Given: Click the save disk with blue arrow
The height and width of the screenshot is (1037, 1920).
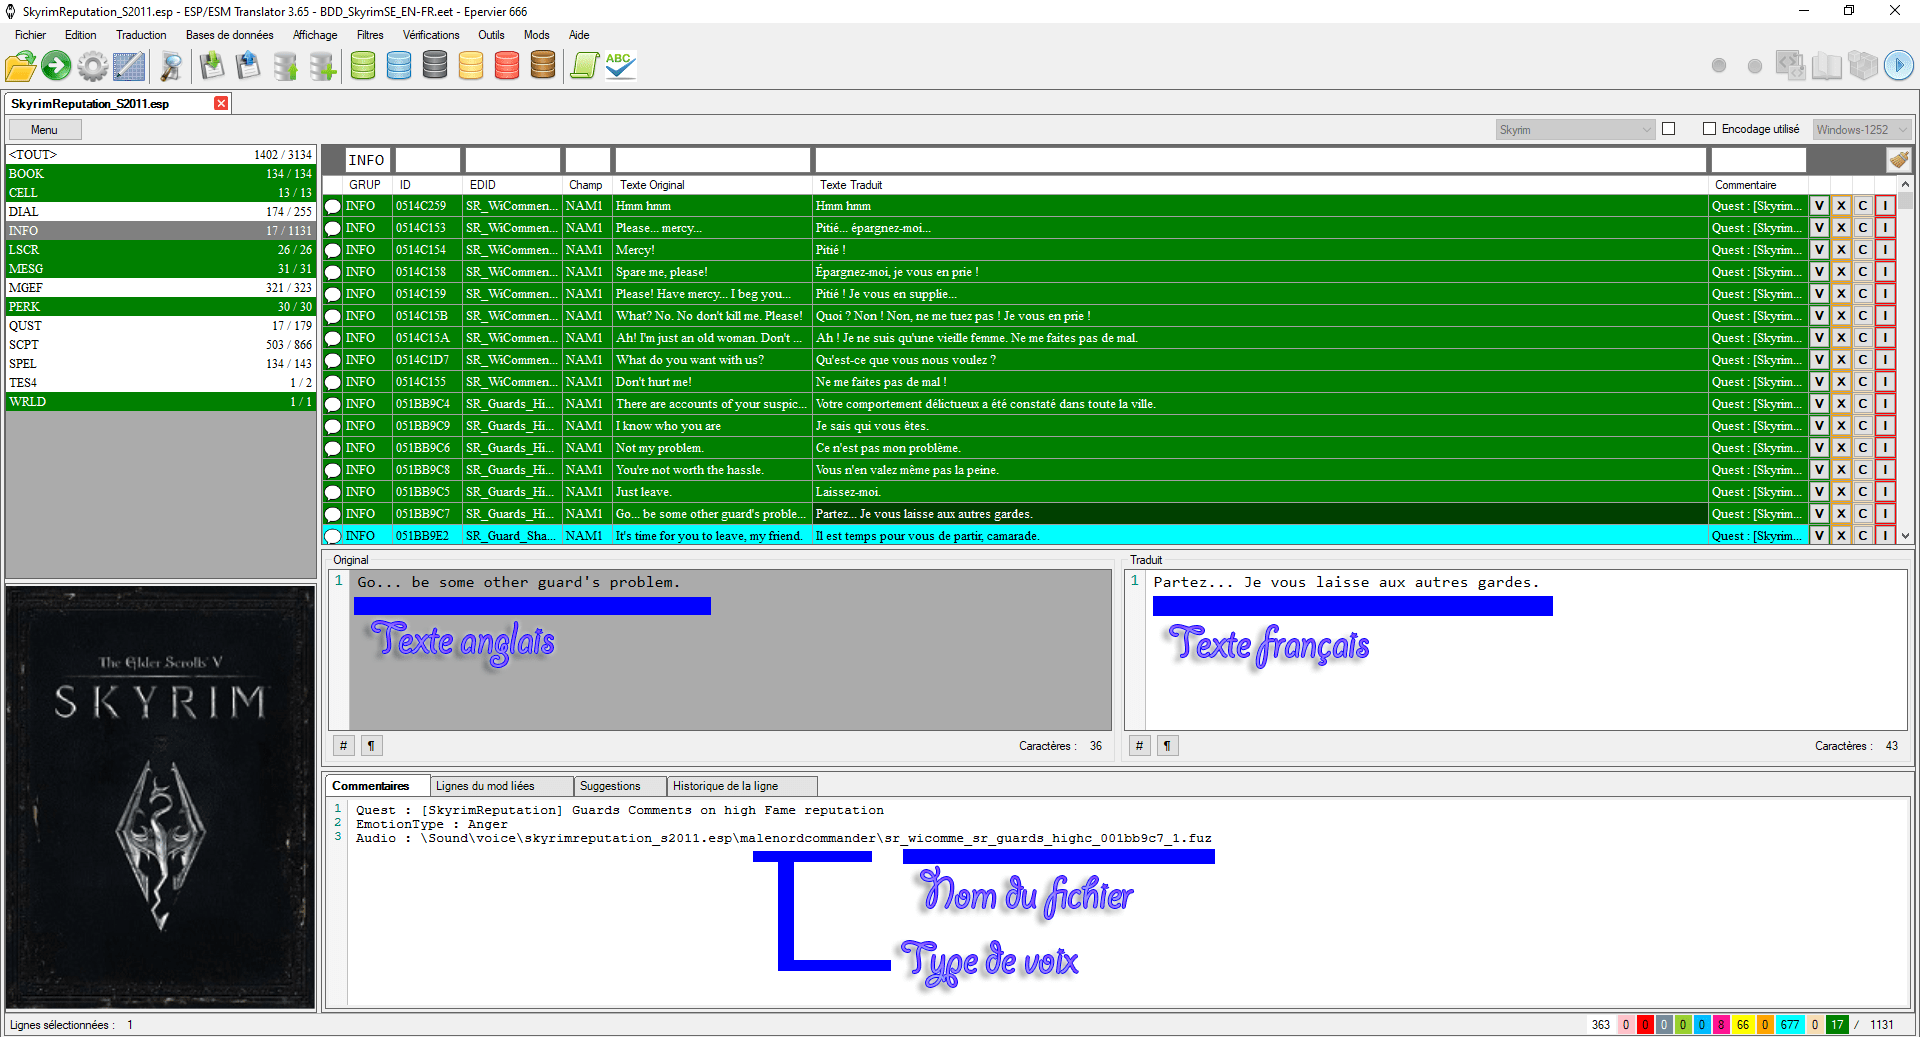Looking at the screenshot, I should (x=248, y=67).
